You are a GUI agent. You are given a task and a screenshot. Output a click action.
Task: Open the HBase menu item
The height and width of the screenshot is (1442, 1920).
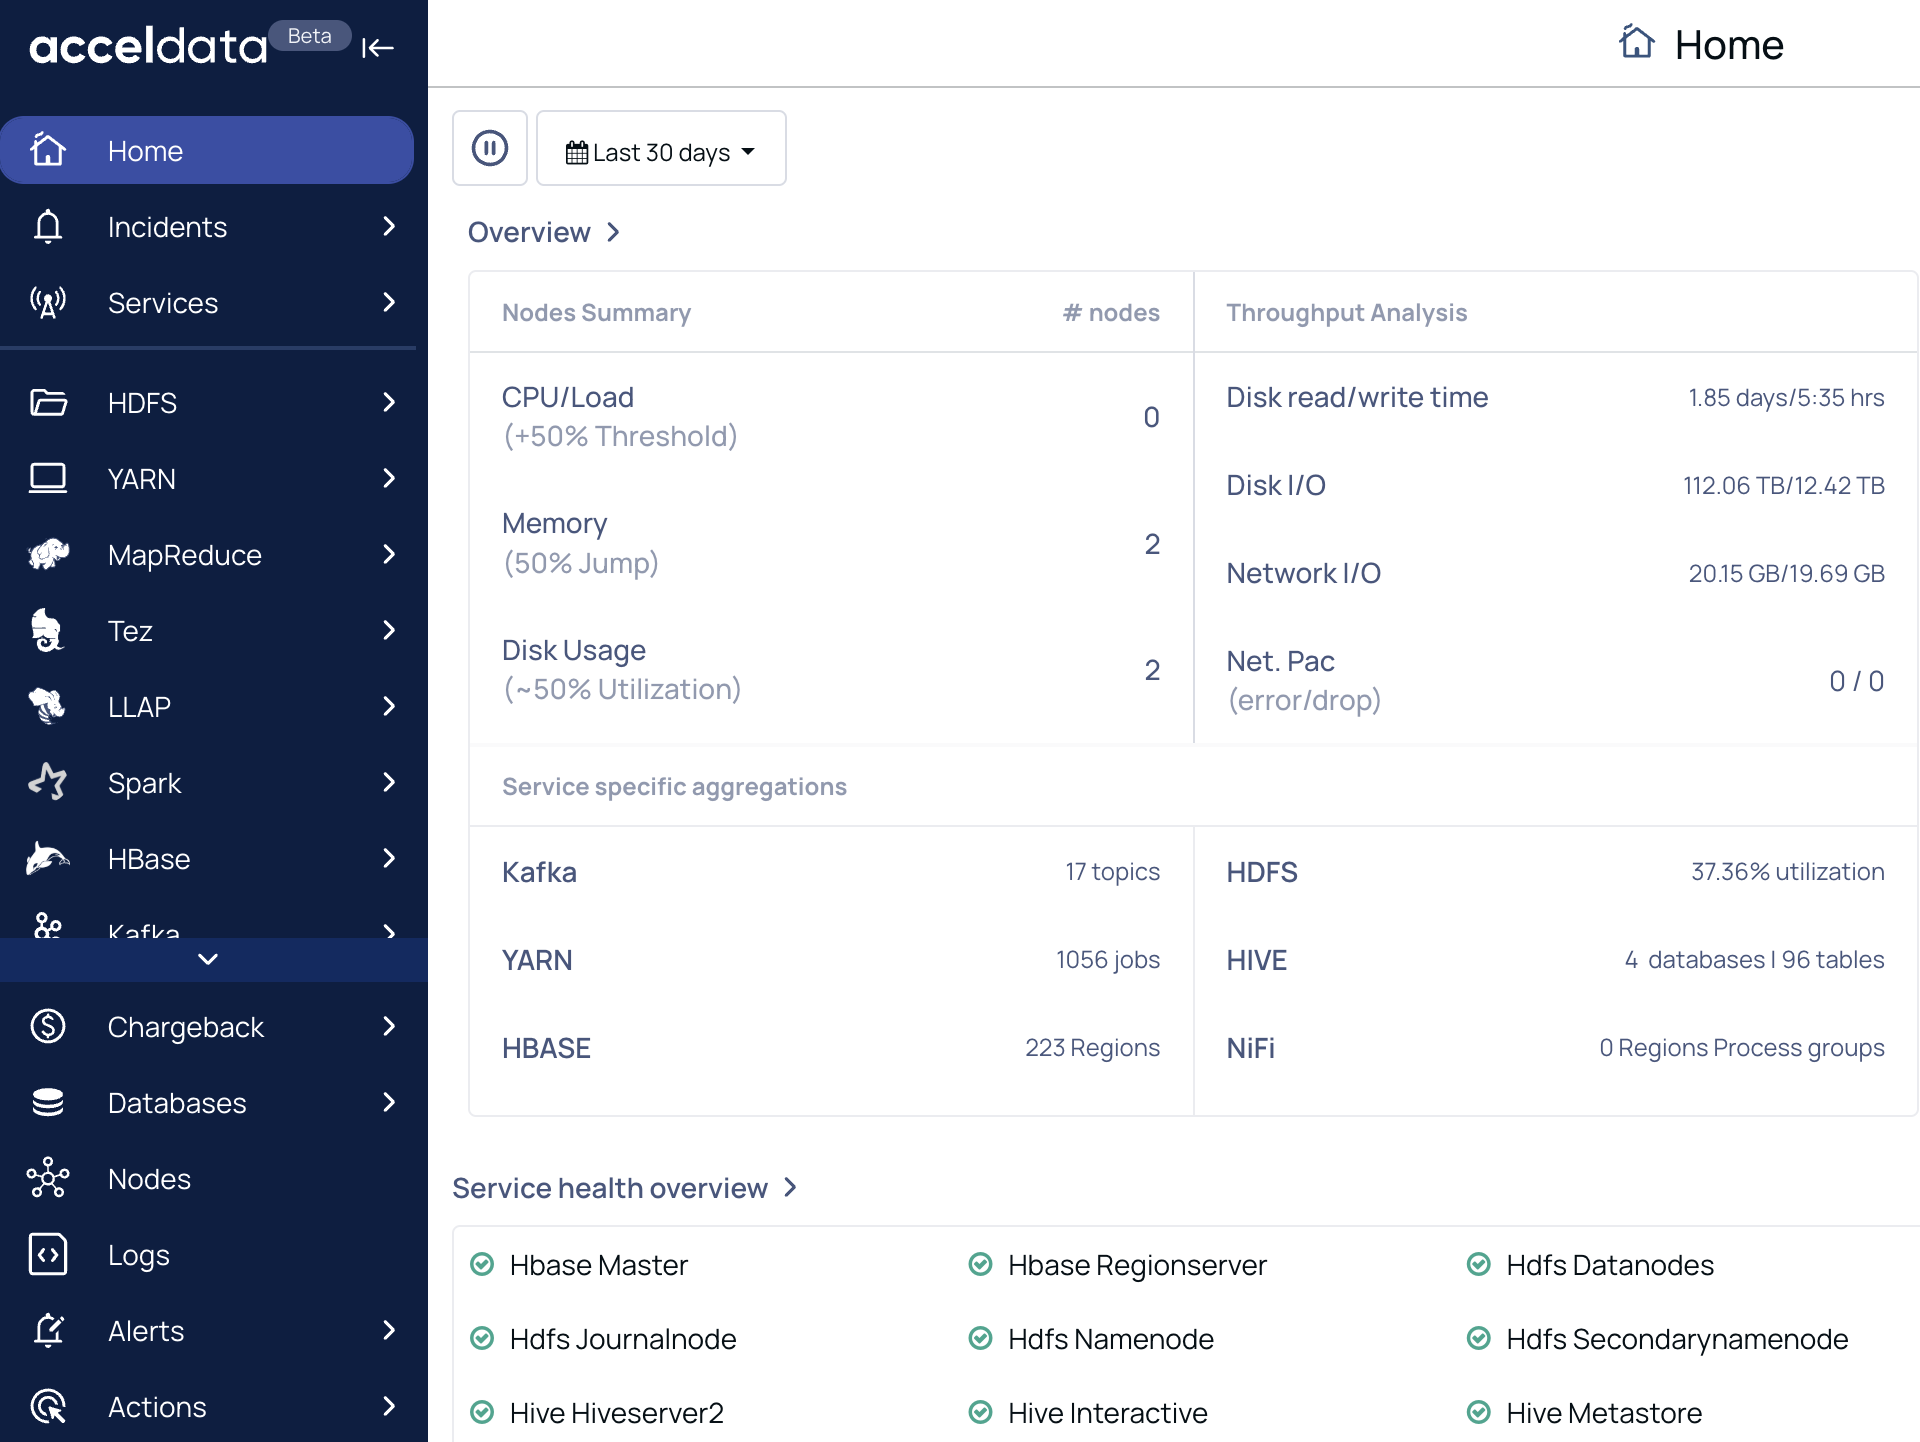point(207,858)
